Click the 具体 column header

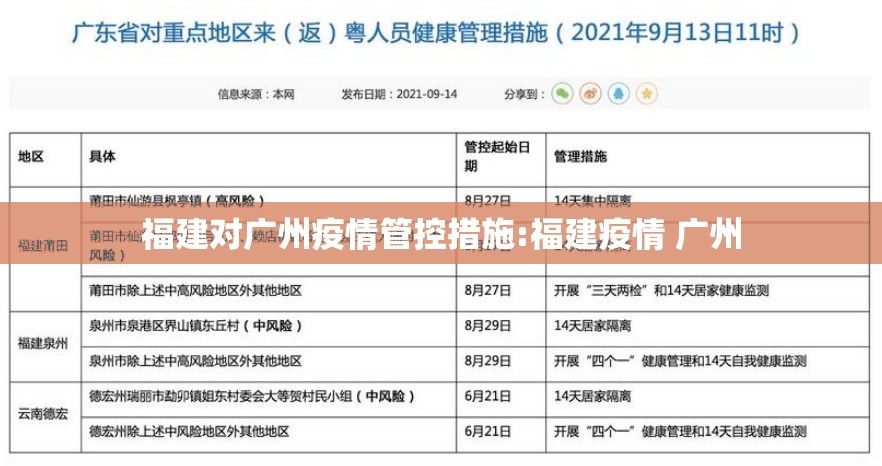(x=103, y=157)
